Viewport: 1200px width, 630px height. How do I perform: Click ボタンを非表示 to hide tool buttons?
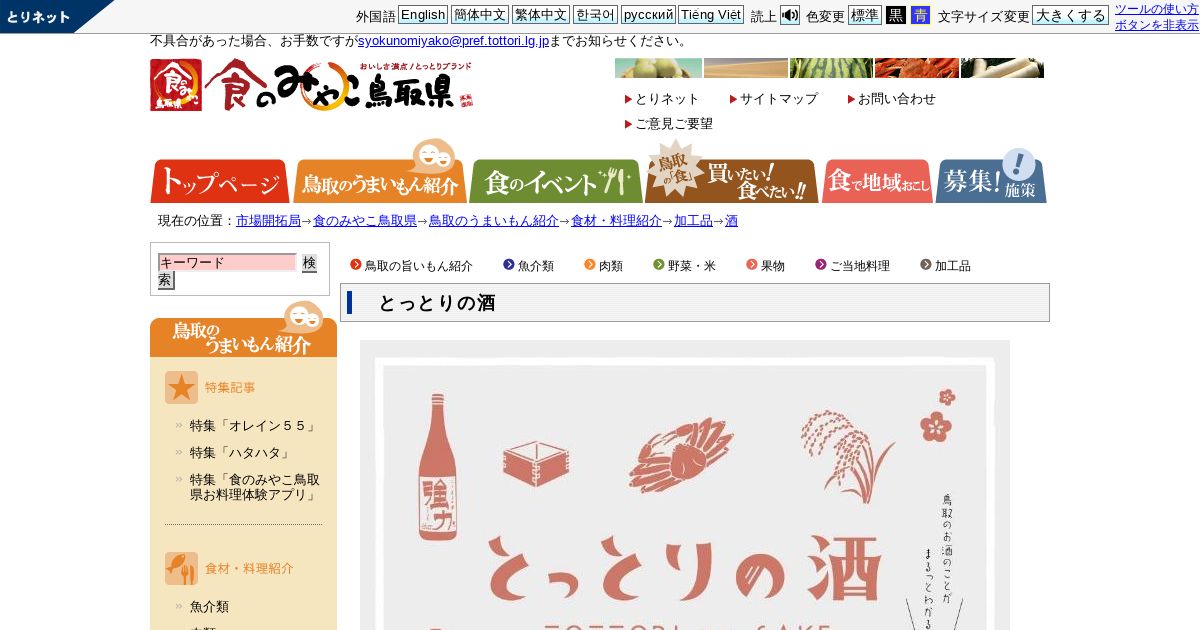(1157, 25)
